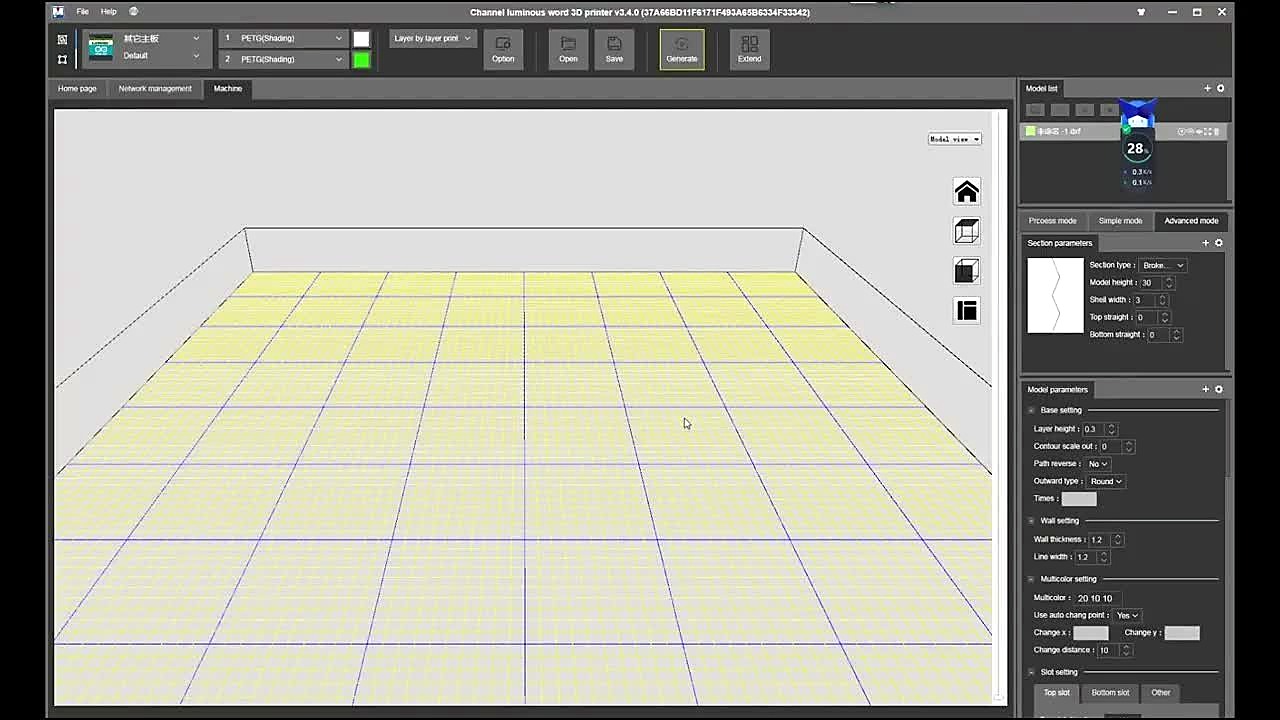Click the Save toolbar button
This screenshot has height=720, width=1280.
[614, 49]
